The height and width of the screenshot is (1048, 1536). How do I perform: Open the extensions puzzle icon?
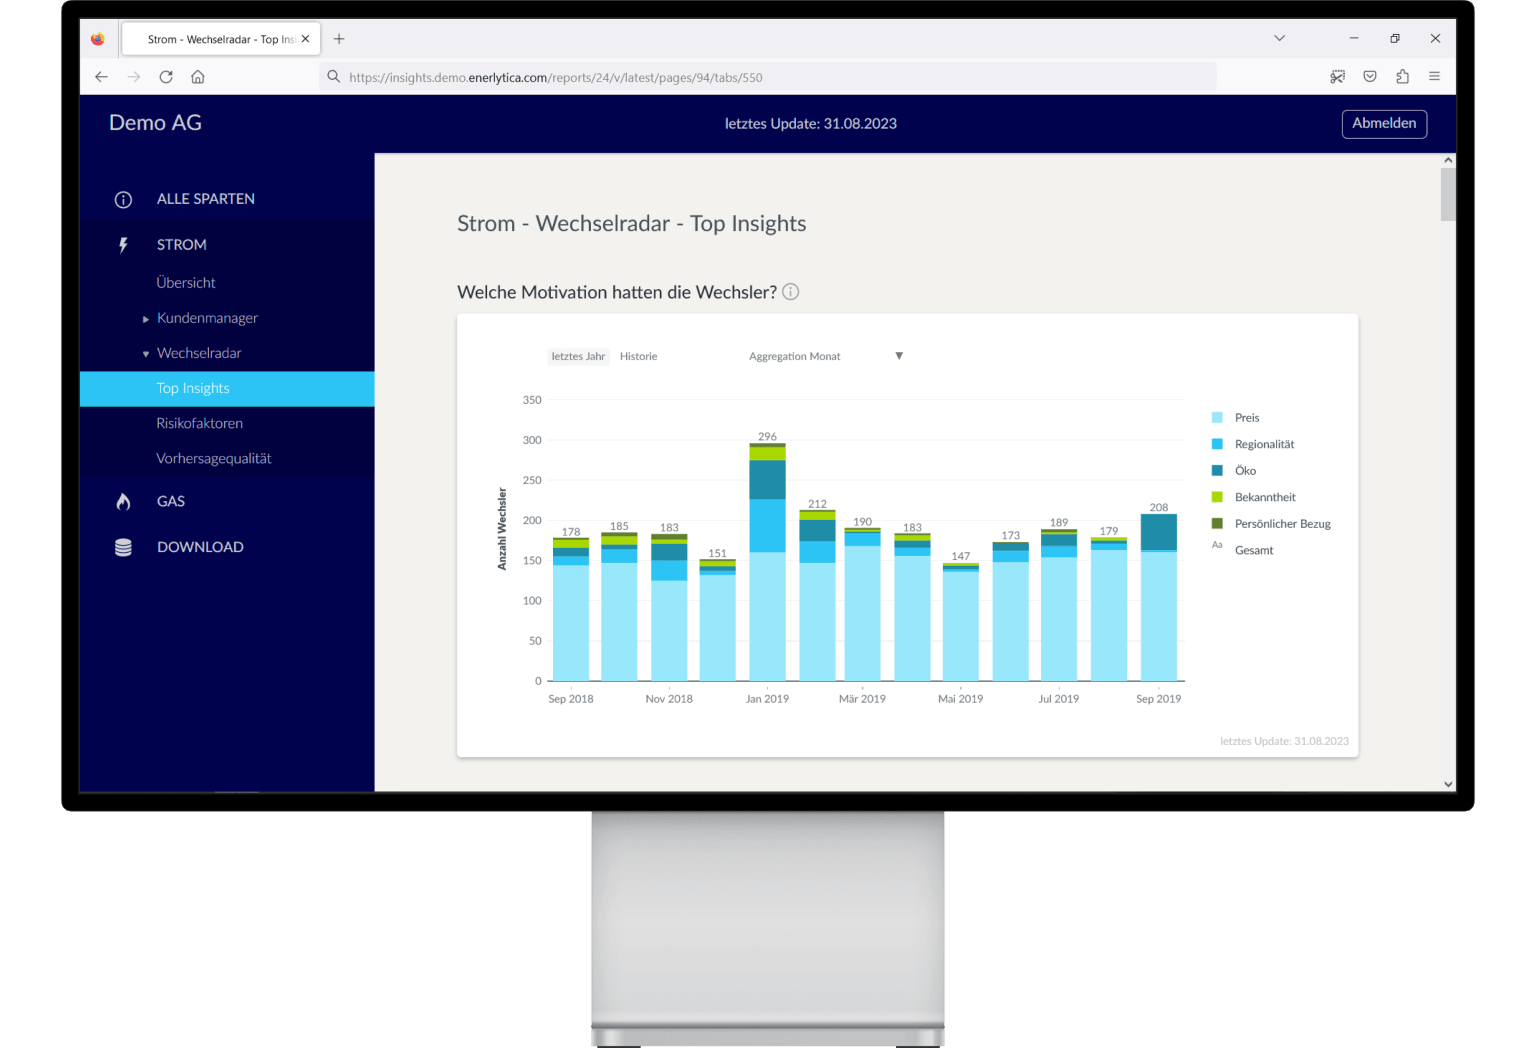[x=1402, y=77]
